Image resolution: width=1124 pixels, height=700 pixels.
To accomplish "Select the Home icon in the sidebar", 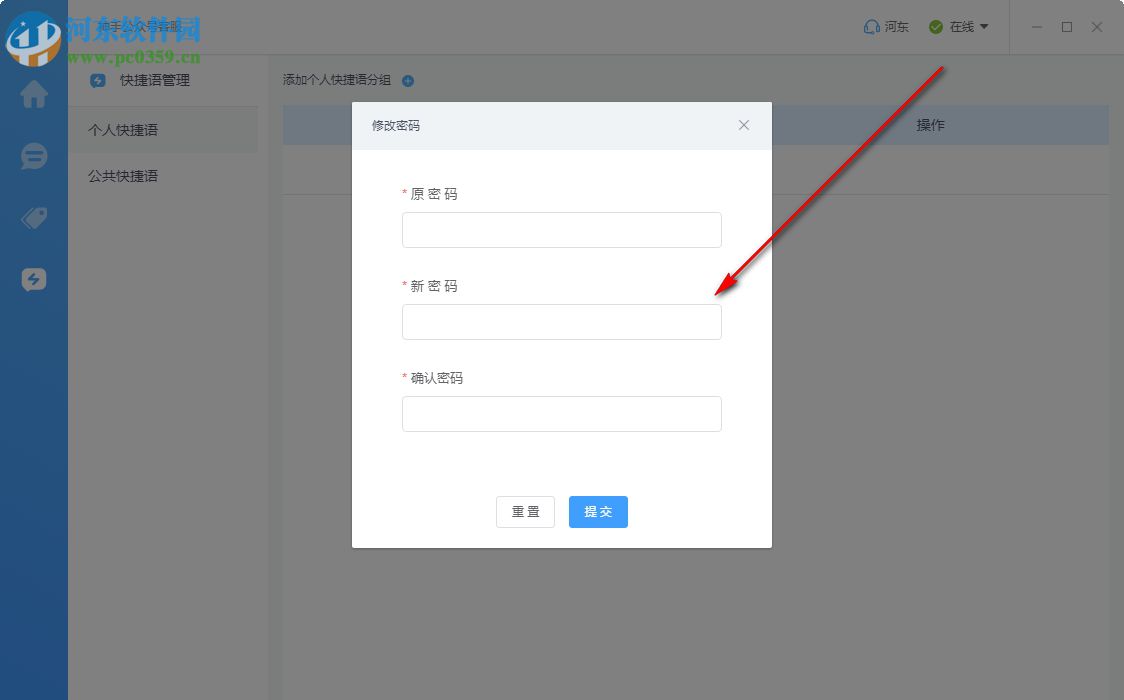I will tap(34, 94).
